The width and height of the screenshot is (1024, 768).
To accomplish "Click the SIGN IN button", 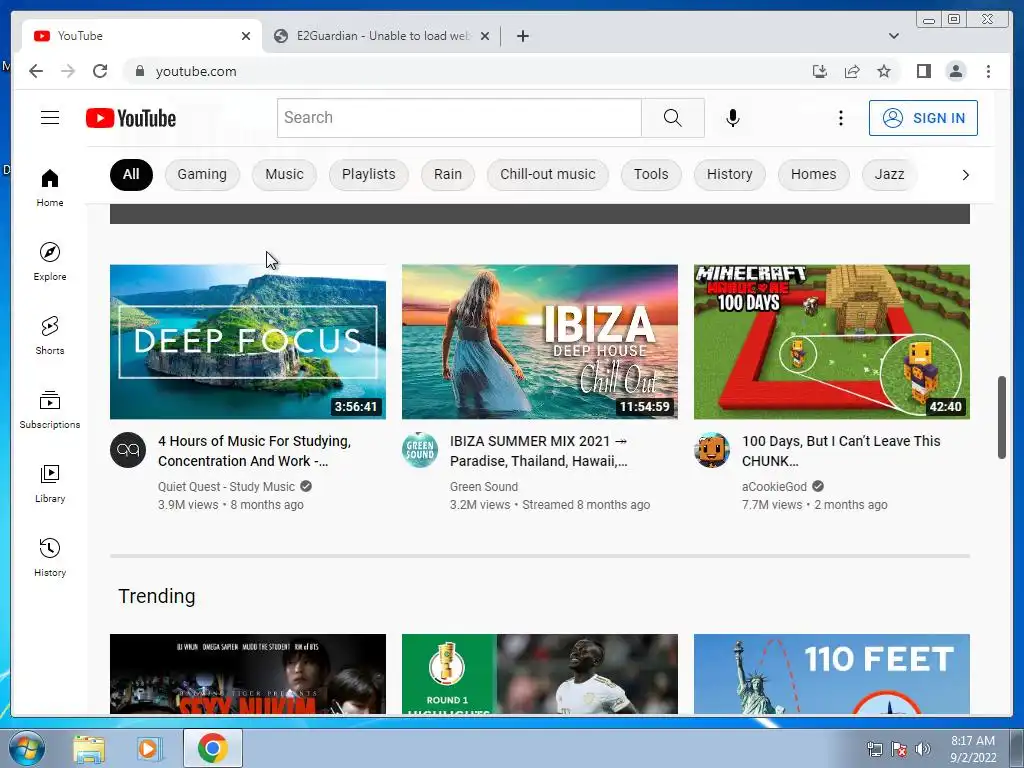I will click(x=923, y=118).
